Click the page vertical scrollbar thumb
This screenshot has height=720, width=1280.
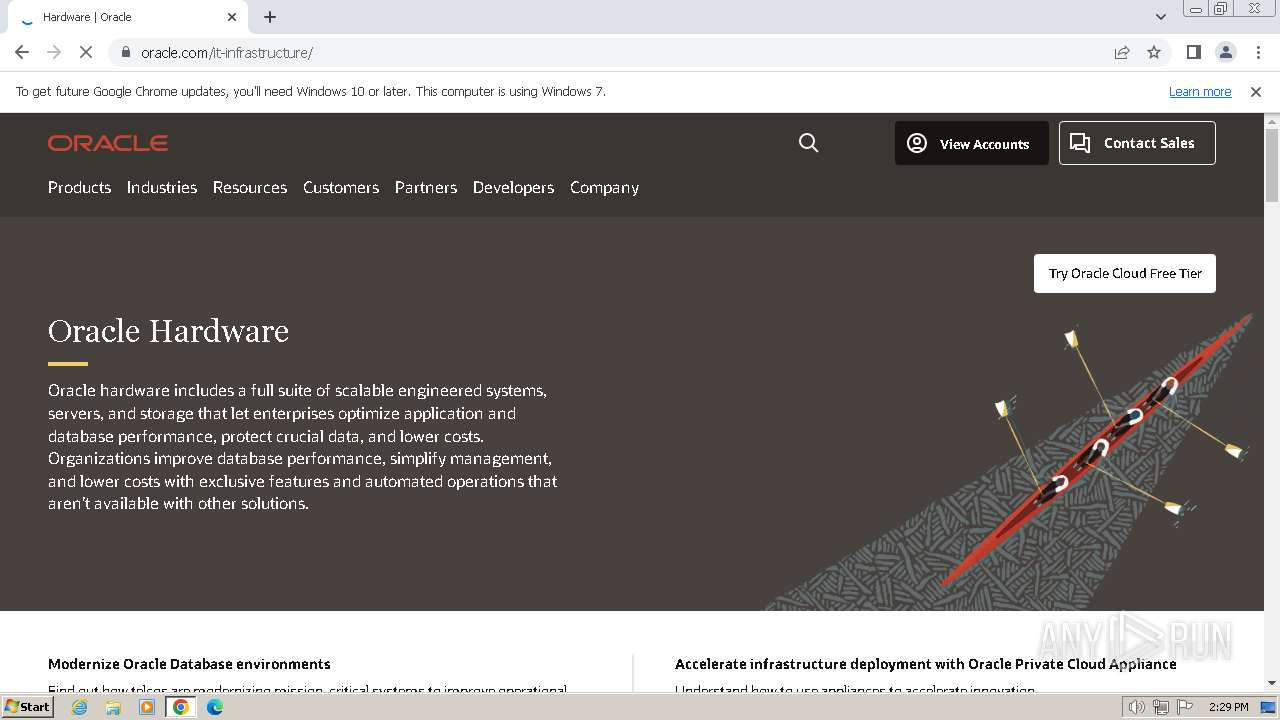(x=1272, y=165)
